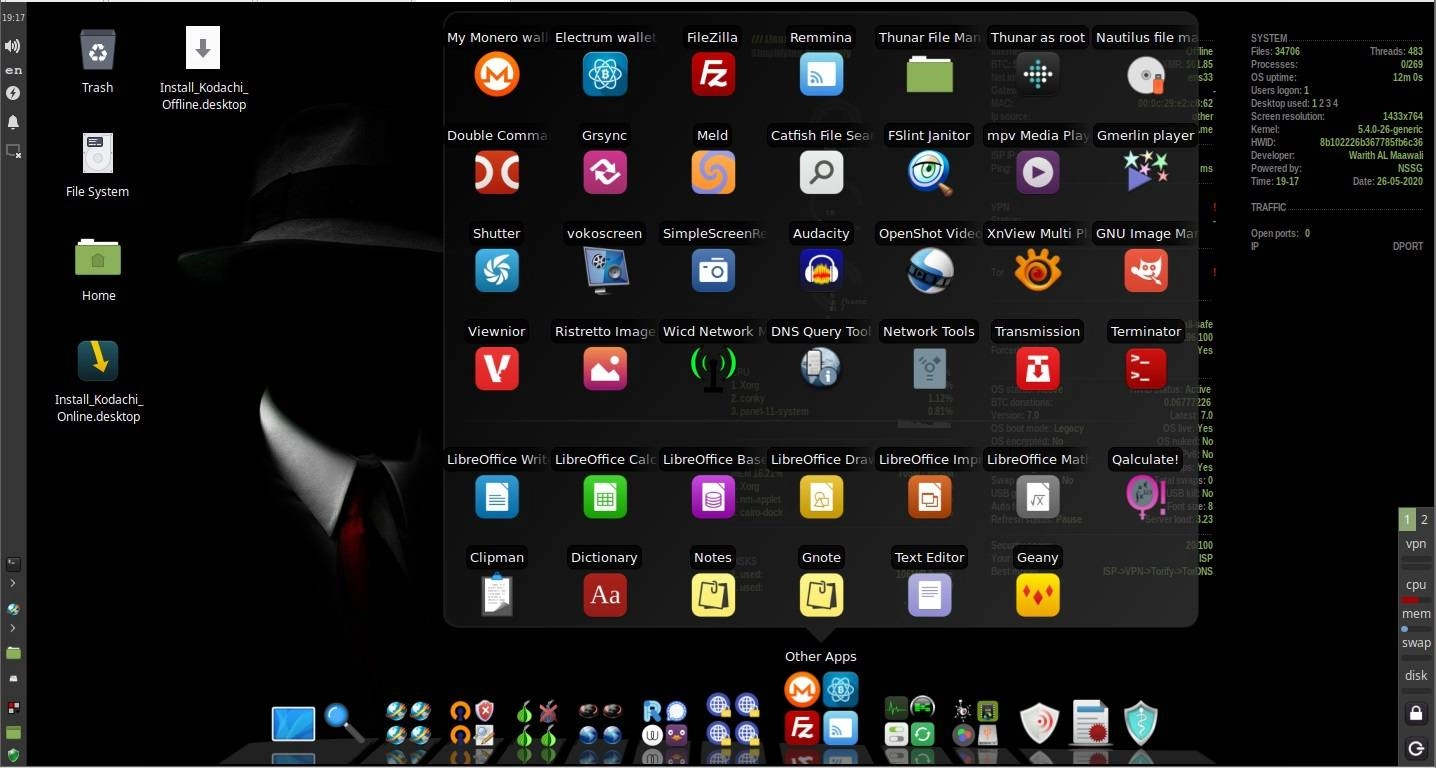Image resolution: width=1436 pixels, height=768 pixels.
Task: Open Catfish File Search
Action: (x=821, y=172)
